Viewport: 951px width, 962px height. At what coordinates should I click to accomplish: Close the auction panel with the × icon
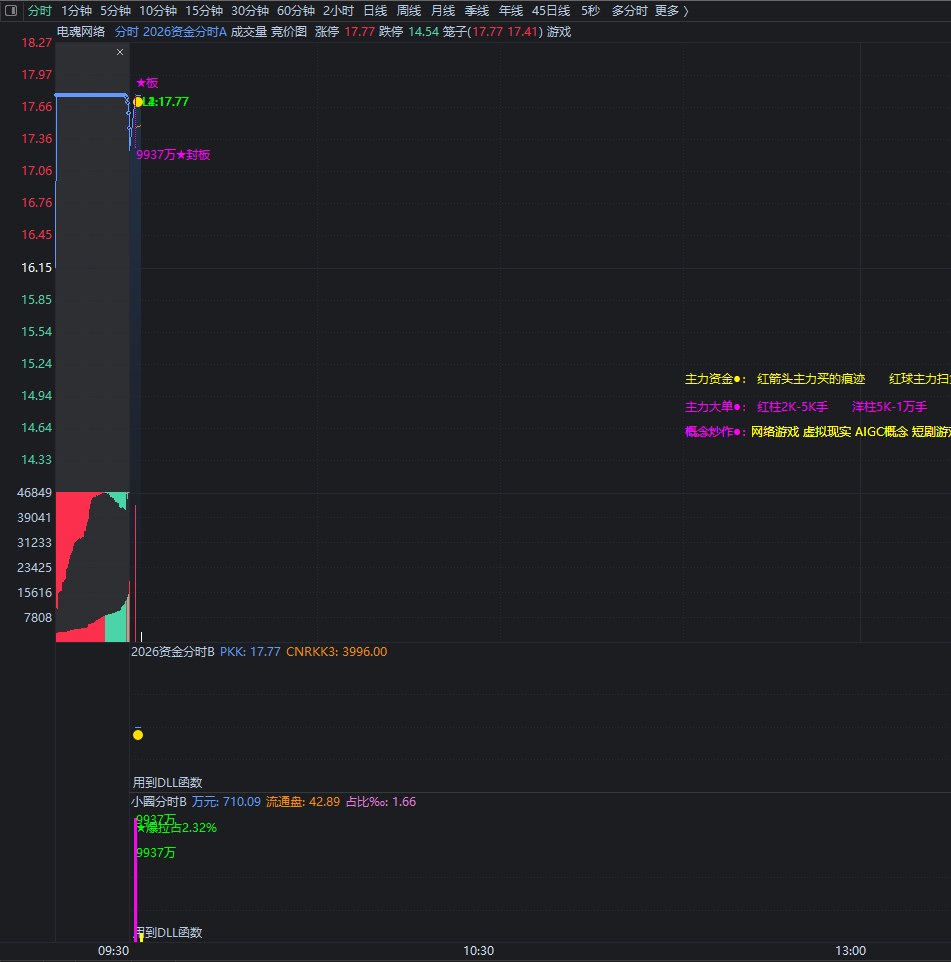click(x=120, y=52)
